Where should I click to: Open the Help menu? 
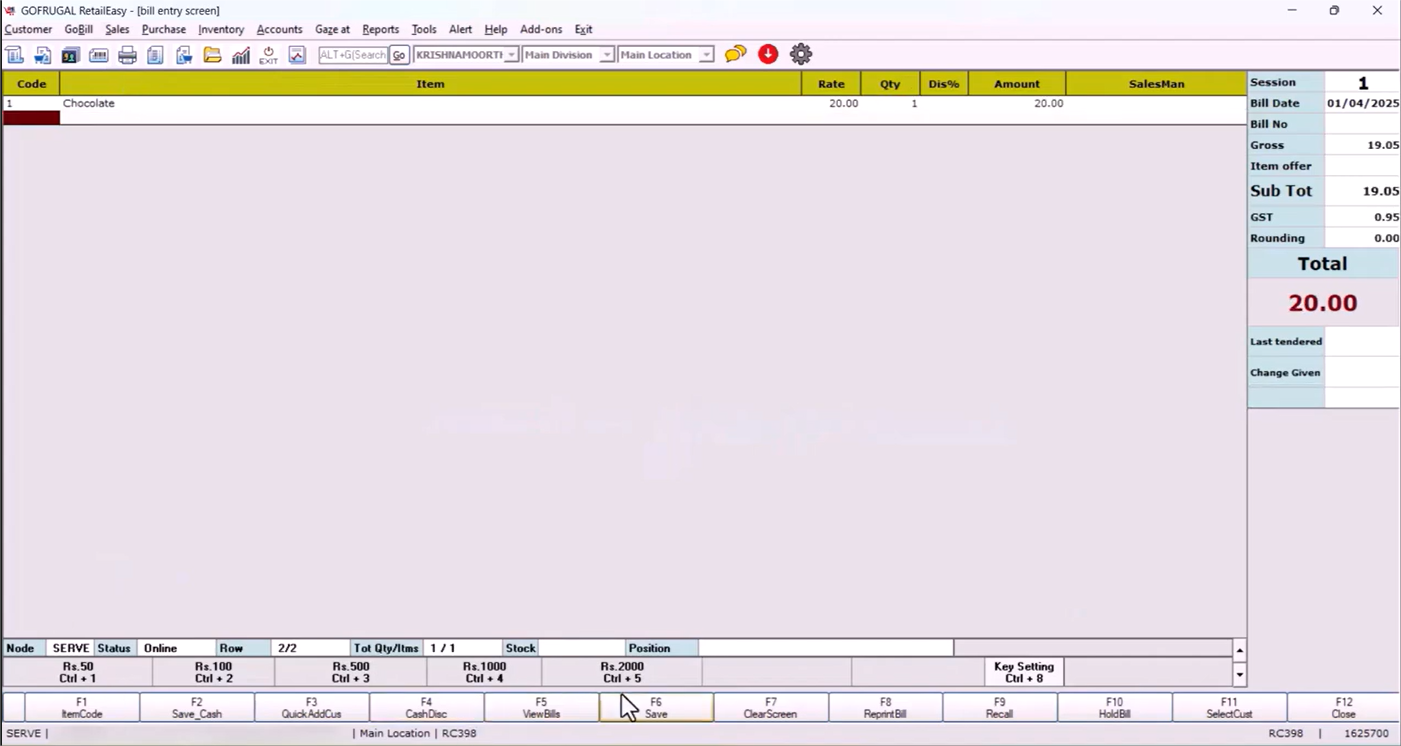[x=496, y=30]
